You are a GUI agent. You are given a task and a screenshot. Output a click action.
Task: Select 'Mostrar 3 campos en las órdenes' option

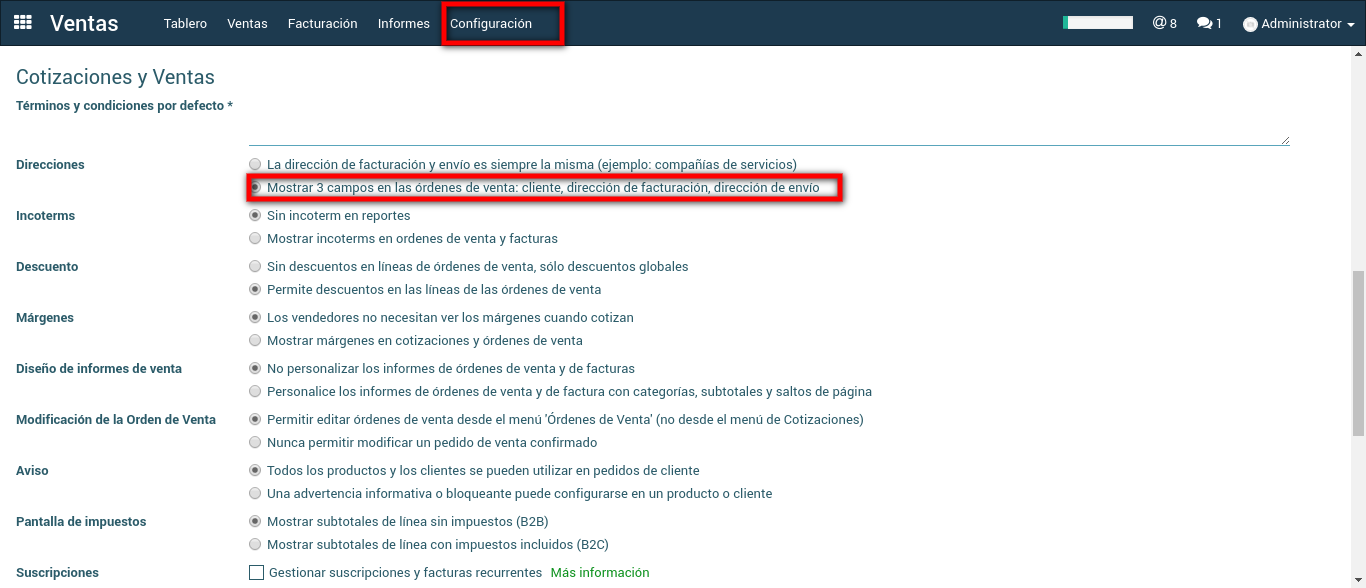[256, 187]
